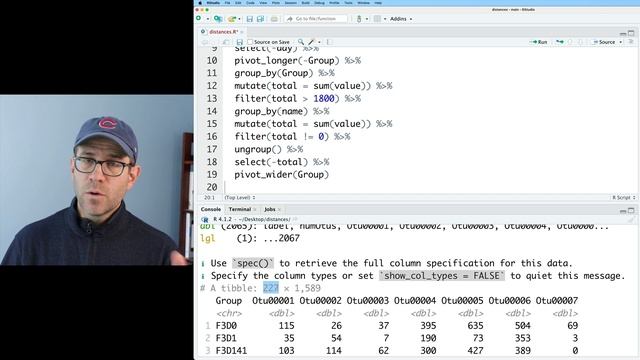
Task: Focus the Go to file/function field
Action: (316, 19)
